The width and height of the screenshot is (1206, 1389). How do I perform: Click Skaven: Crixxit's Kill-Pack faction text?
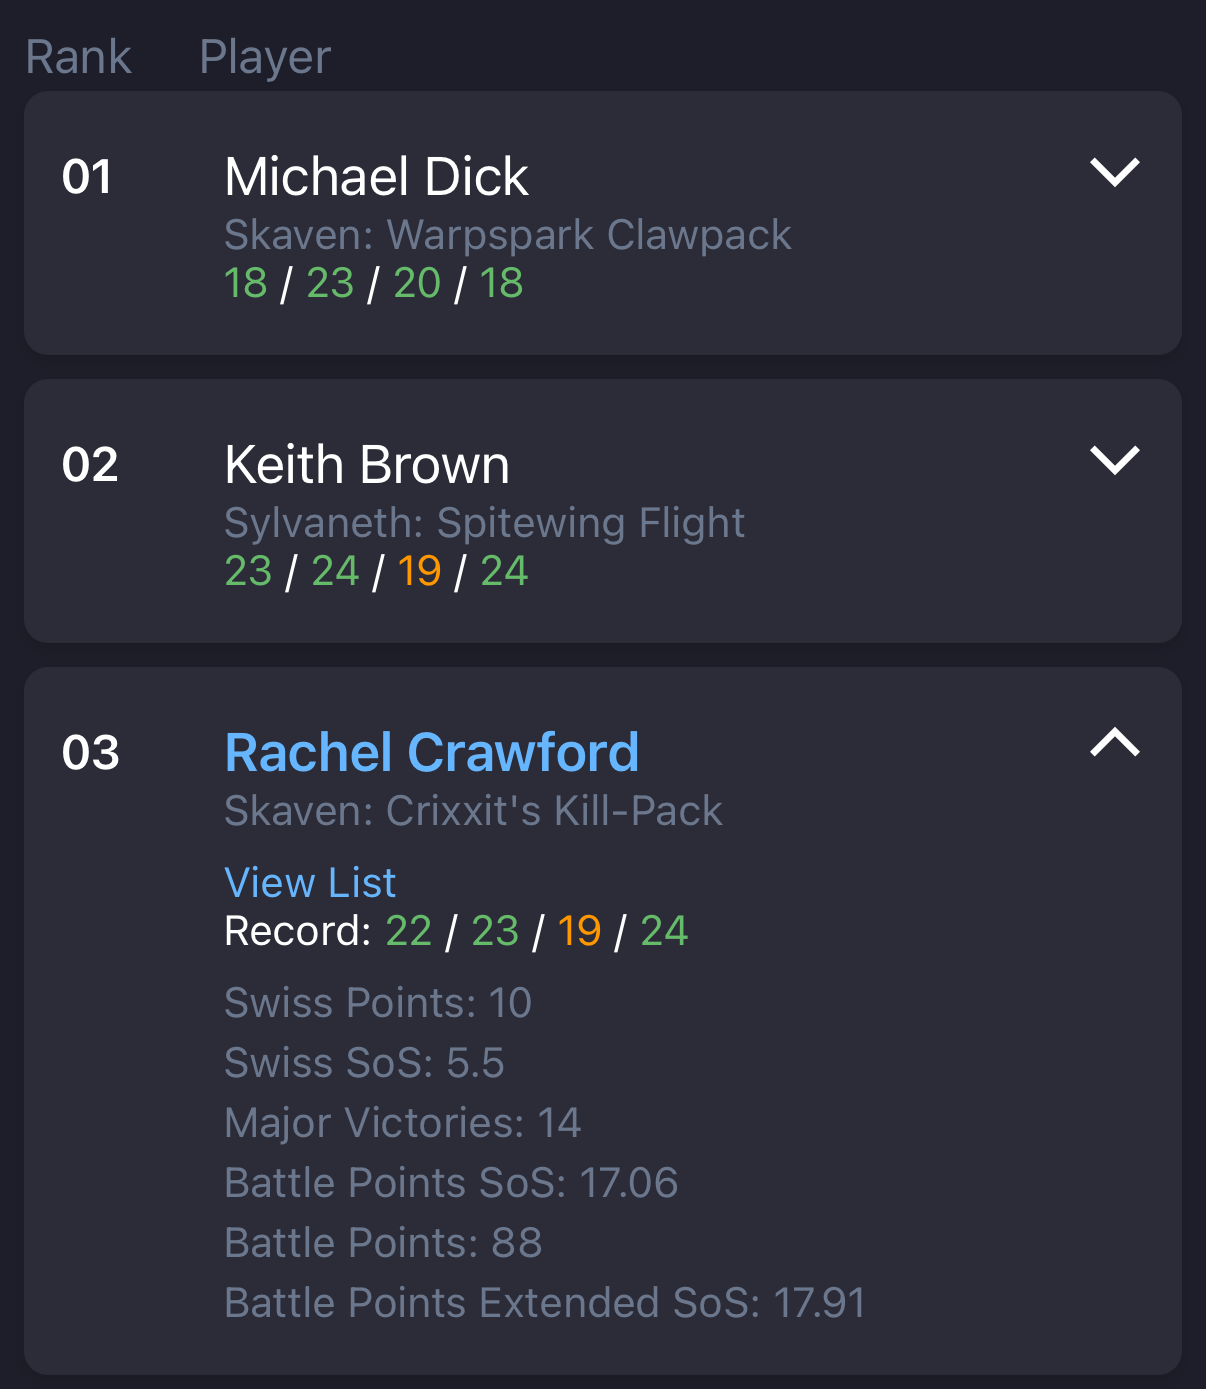coord(473,811)
